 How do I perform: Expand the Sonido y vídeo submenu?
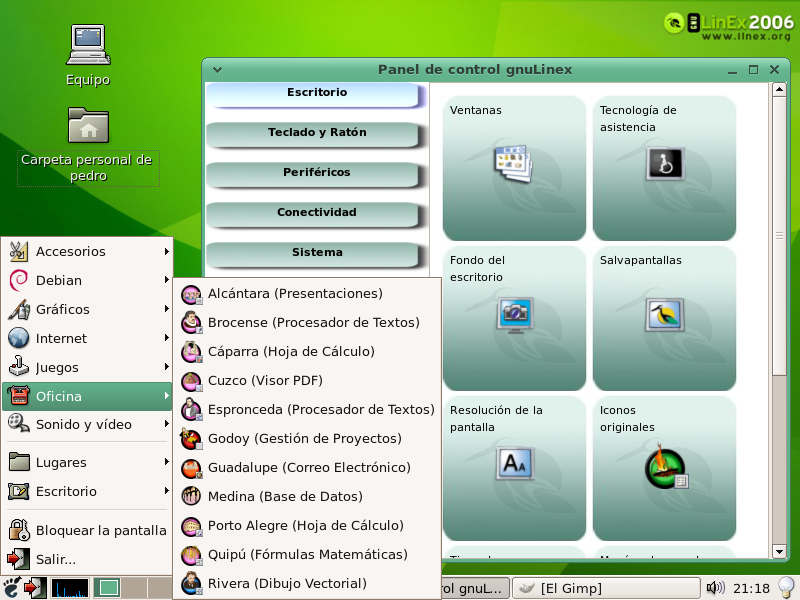pos(86,424)
